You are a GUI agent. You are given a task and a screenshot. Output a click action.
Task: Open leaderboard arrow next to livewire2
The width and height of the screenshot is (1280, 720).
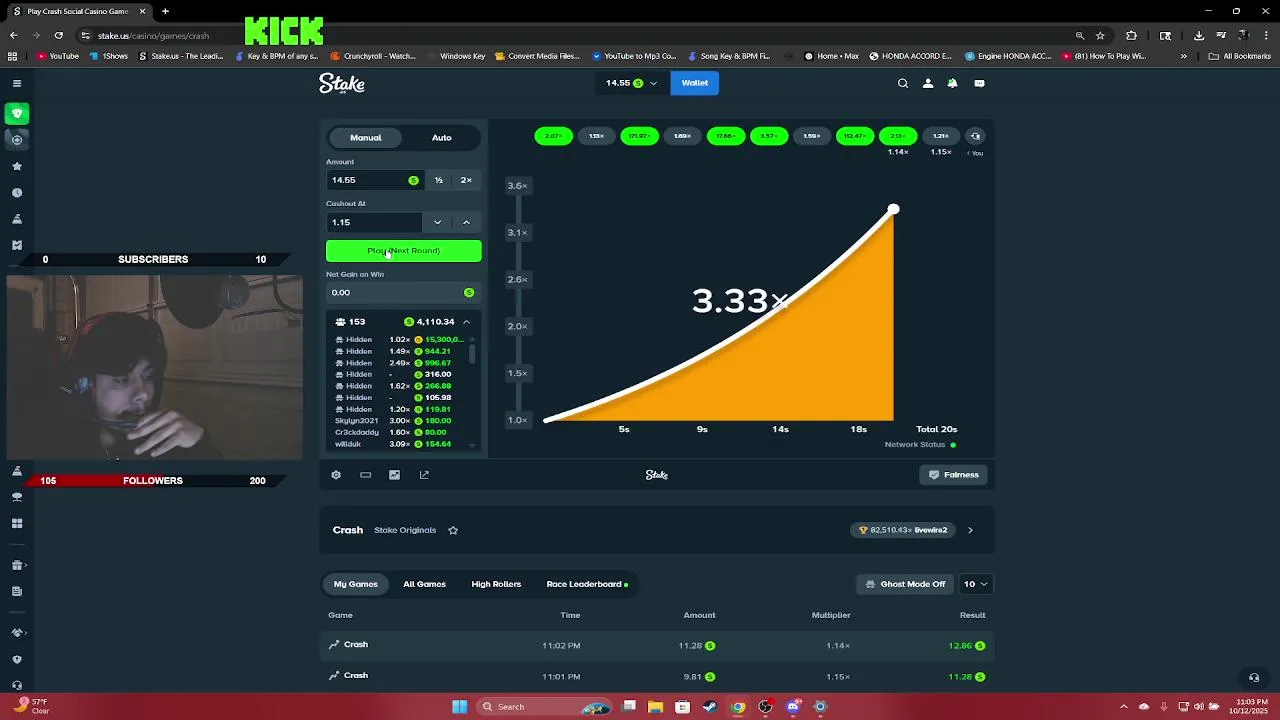(970, 530)
